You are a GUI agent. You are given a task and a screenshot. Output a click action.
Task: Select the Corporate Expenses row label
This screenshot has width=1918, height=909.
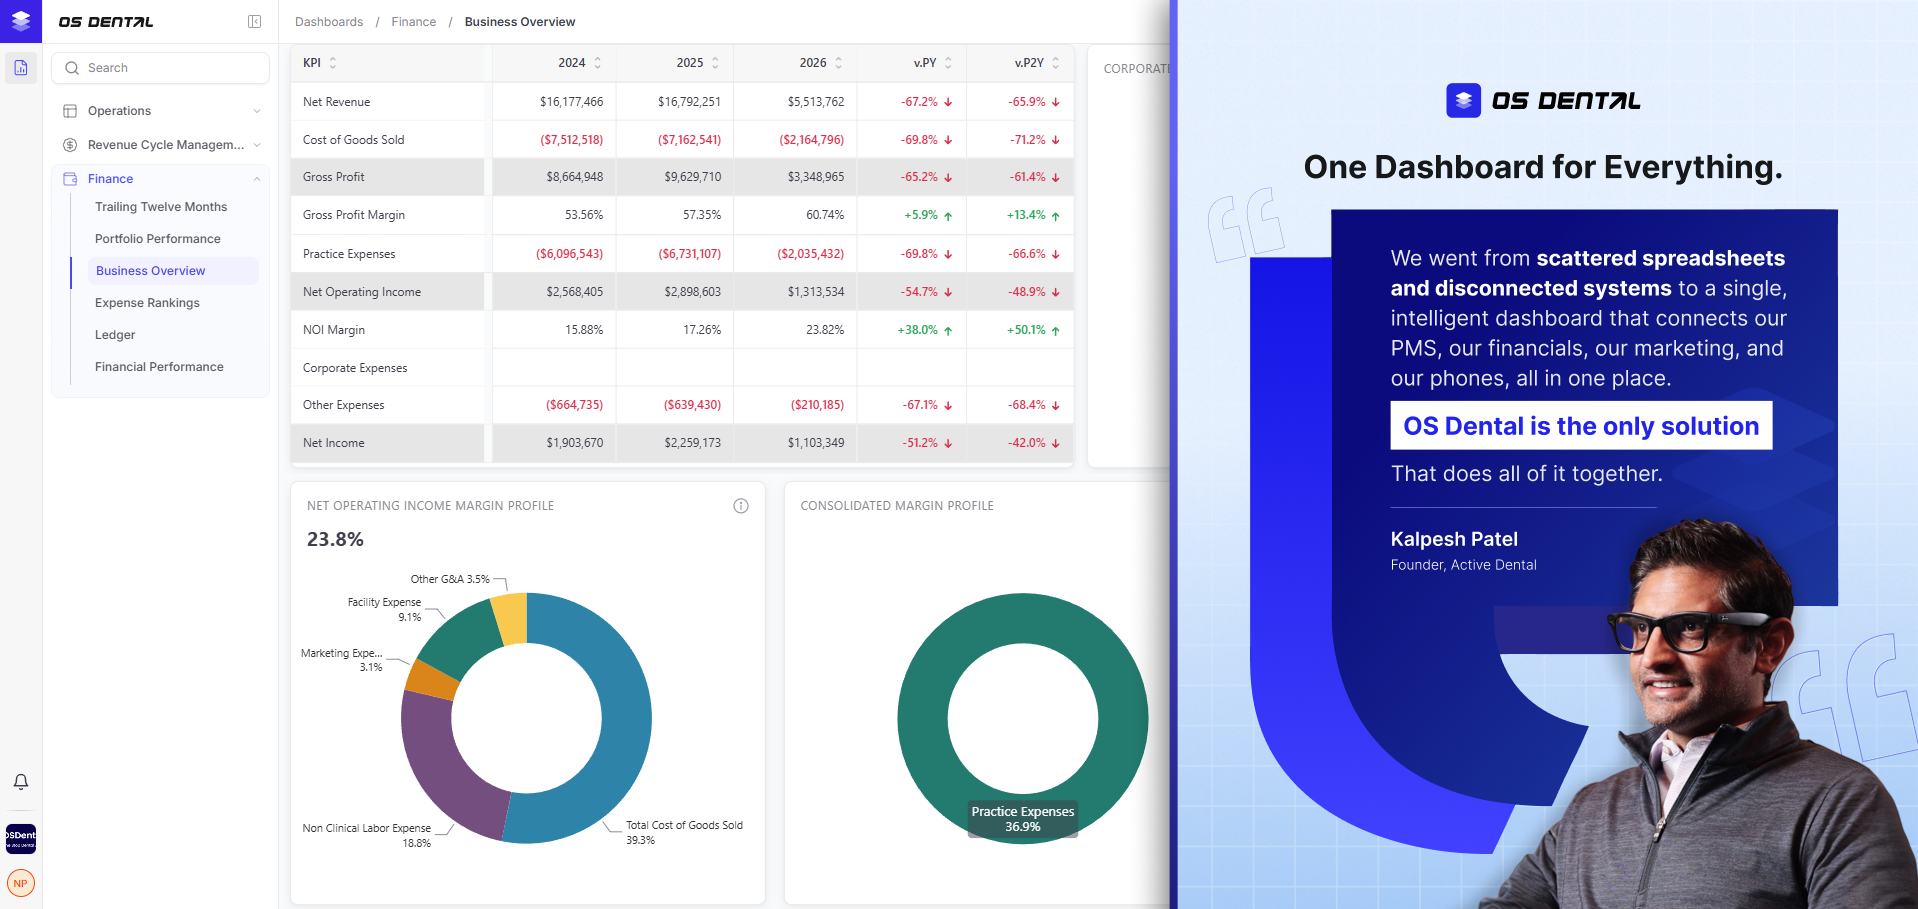click(x=355, y=368)
